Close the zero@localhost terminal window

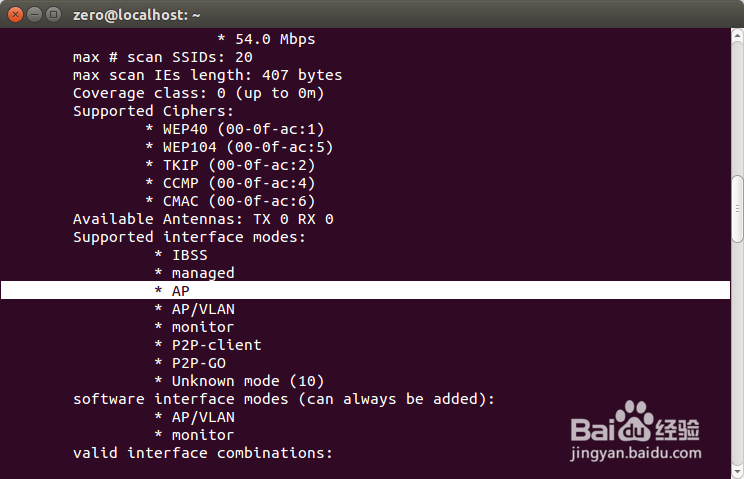point(14,14)
